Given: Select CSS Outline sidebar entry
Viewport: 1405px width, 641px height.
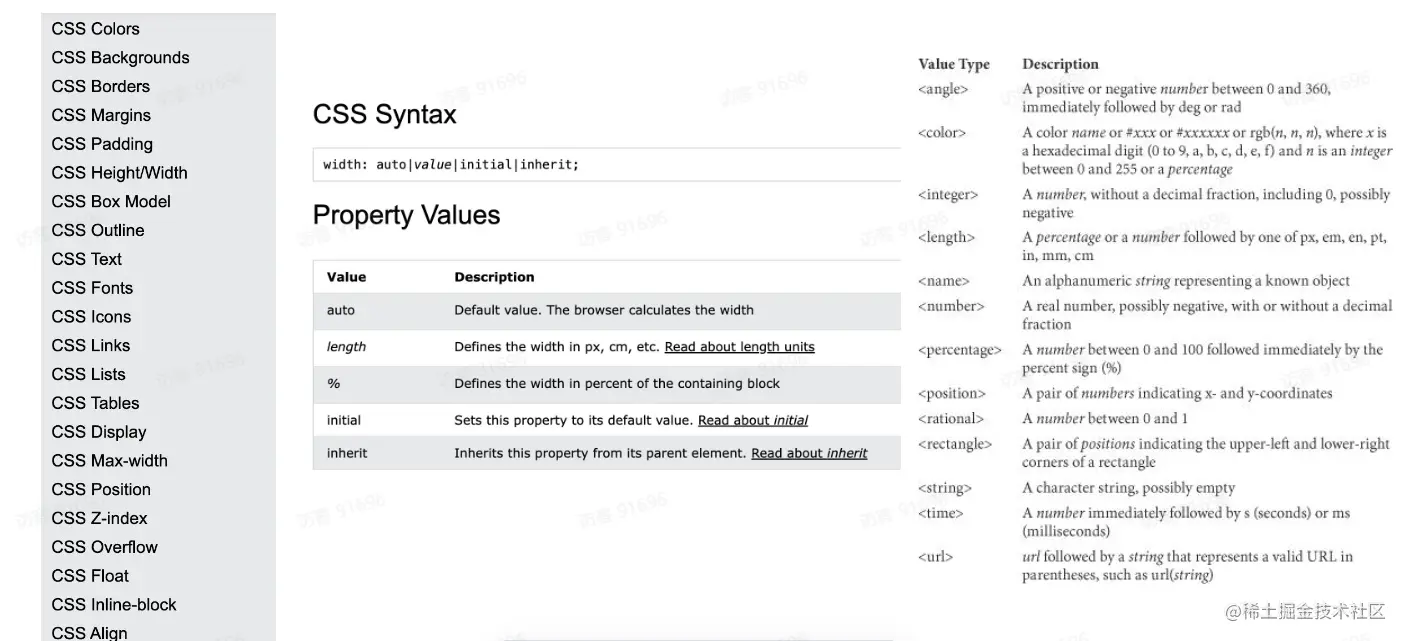Looking at the screenshot, I should [x=98, y=230].
